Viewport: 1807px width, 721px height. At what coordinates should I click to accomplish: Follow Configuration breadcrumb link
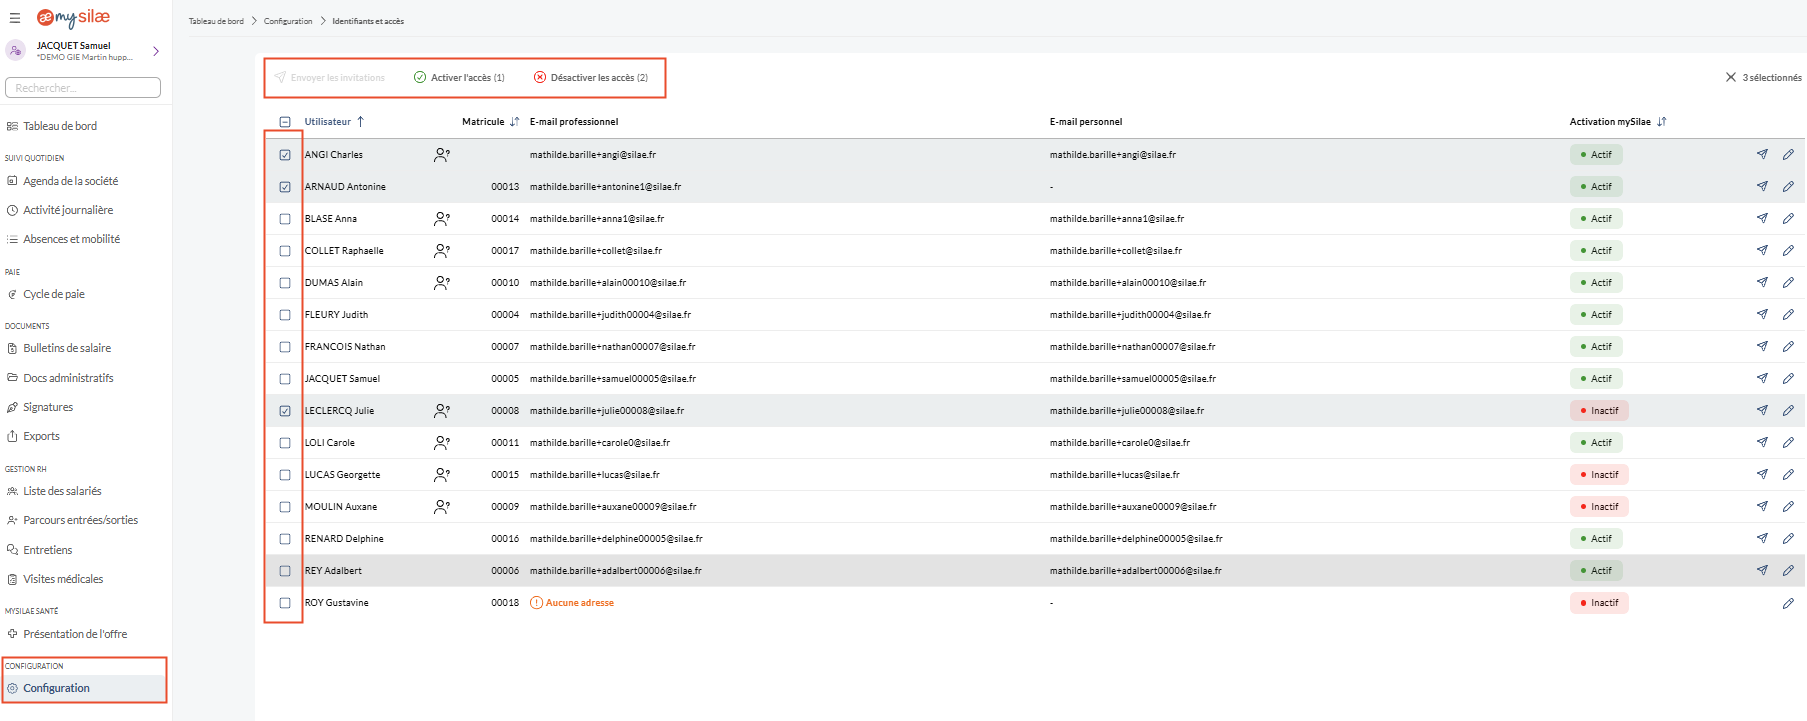(x=288, y=21)
